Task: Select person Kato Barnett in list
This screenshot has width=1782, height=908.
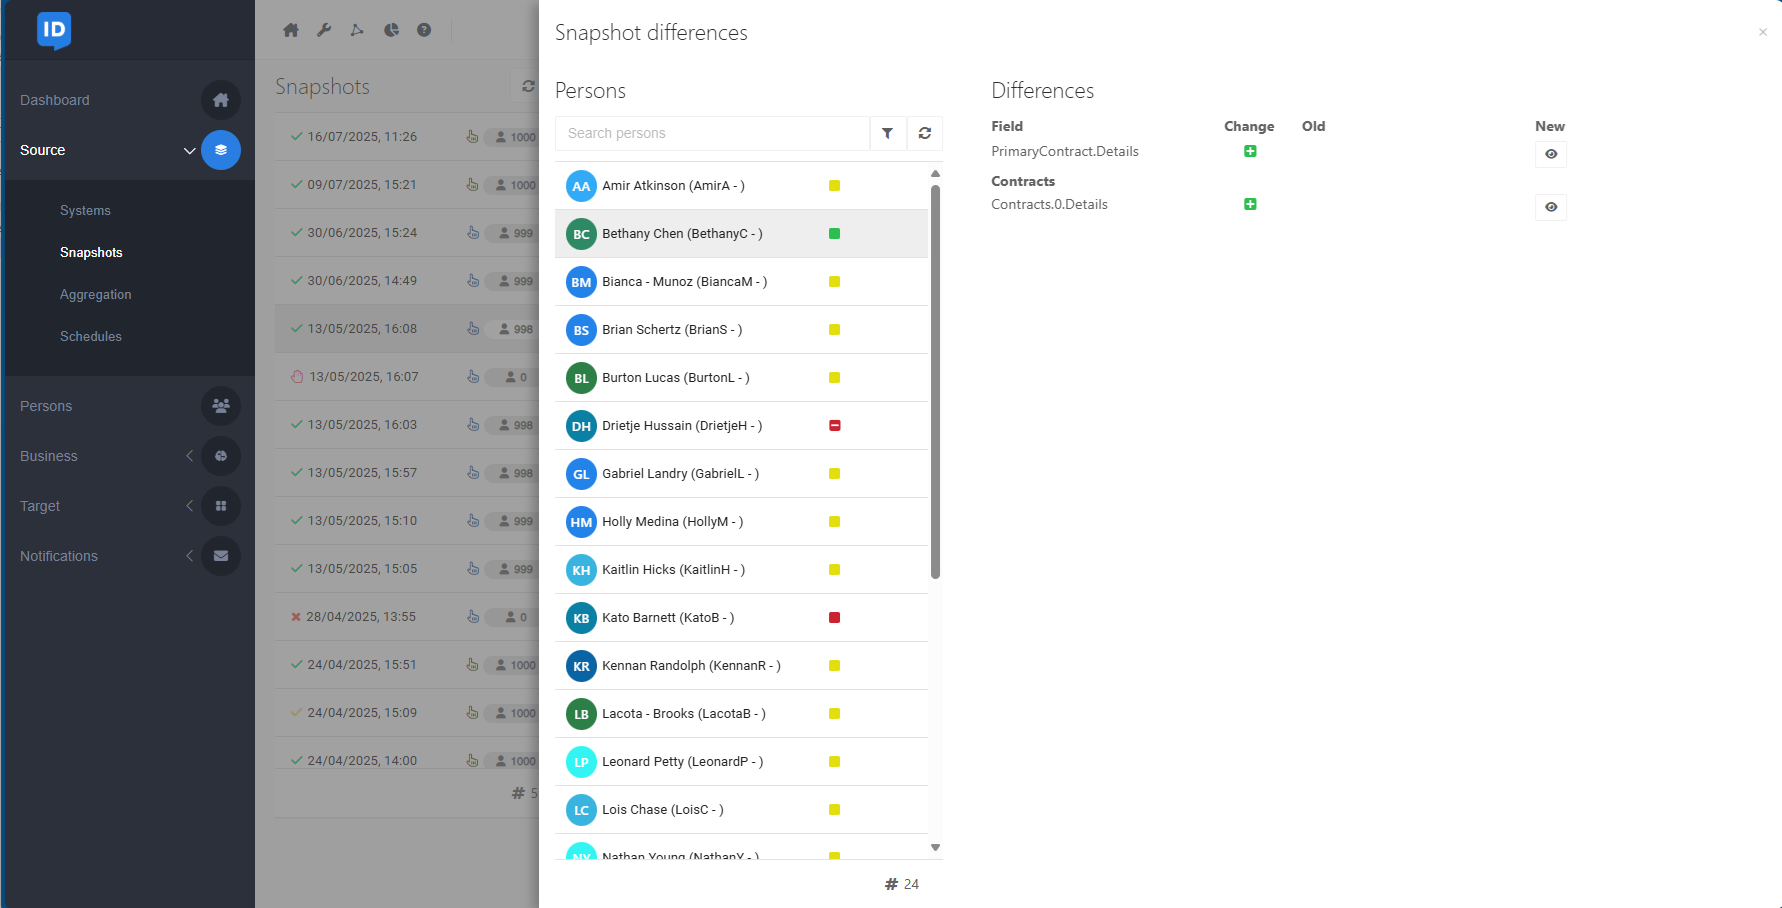Action: coord(668,618)
